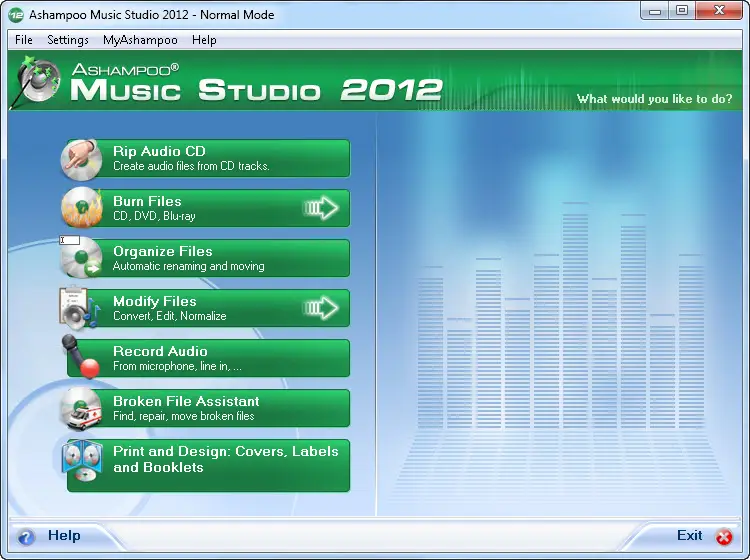Minimize the Ashampoo Music Studio window
Viewport: 750px width, 560px height.
tap(655, 11)
